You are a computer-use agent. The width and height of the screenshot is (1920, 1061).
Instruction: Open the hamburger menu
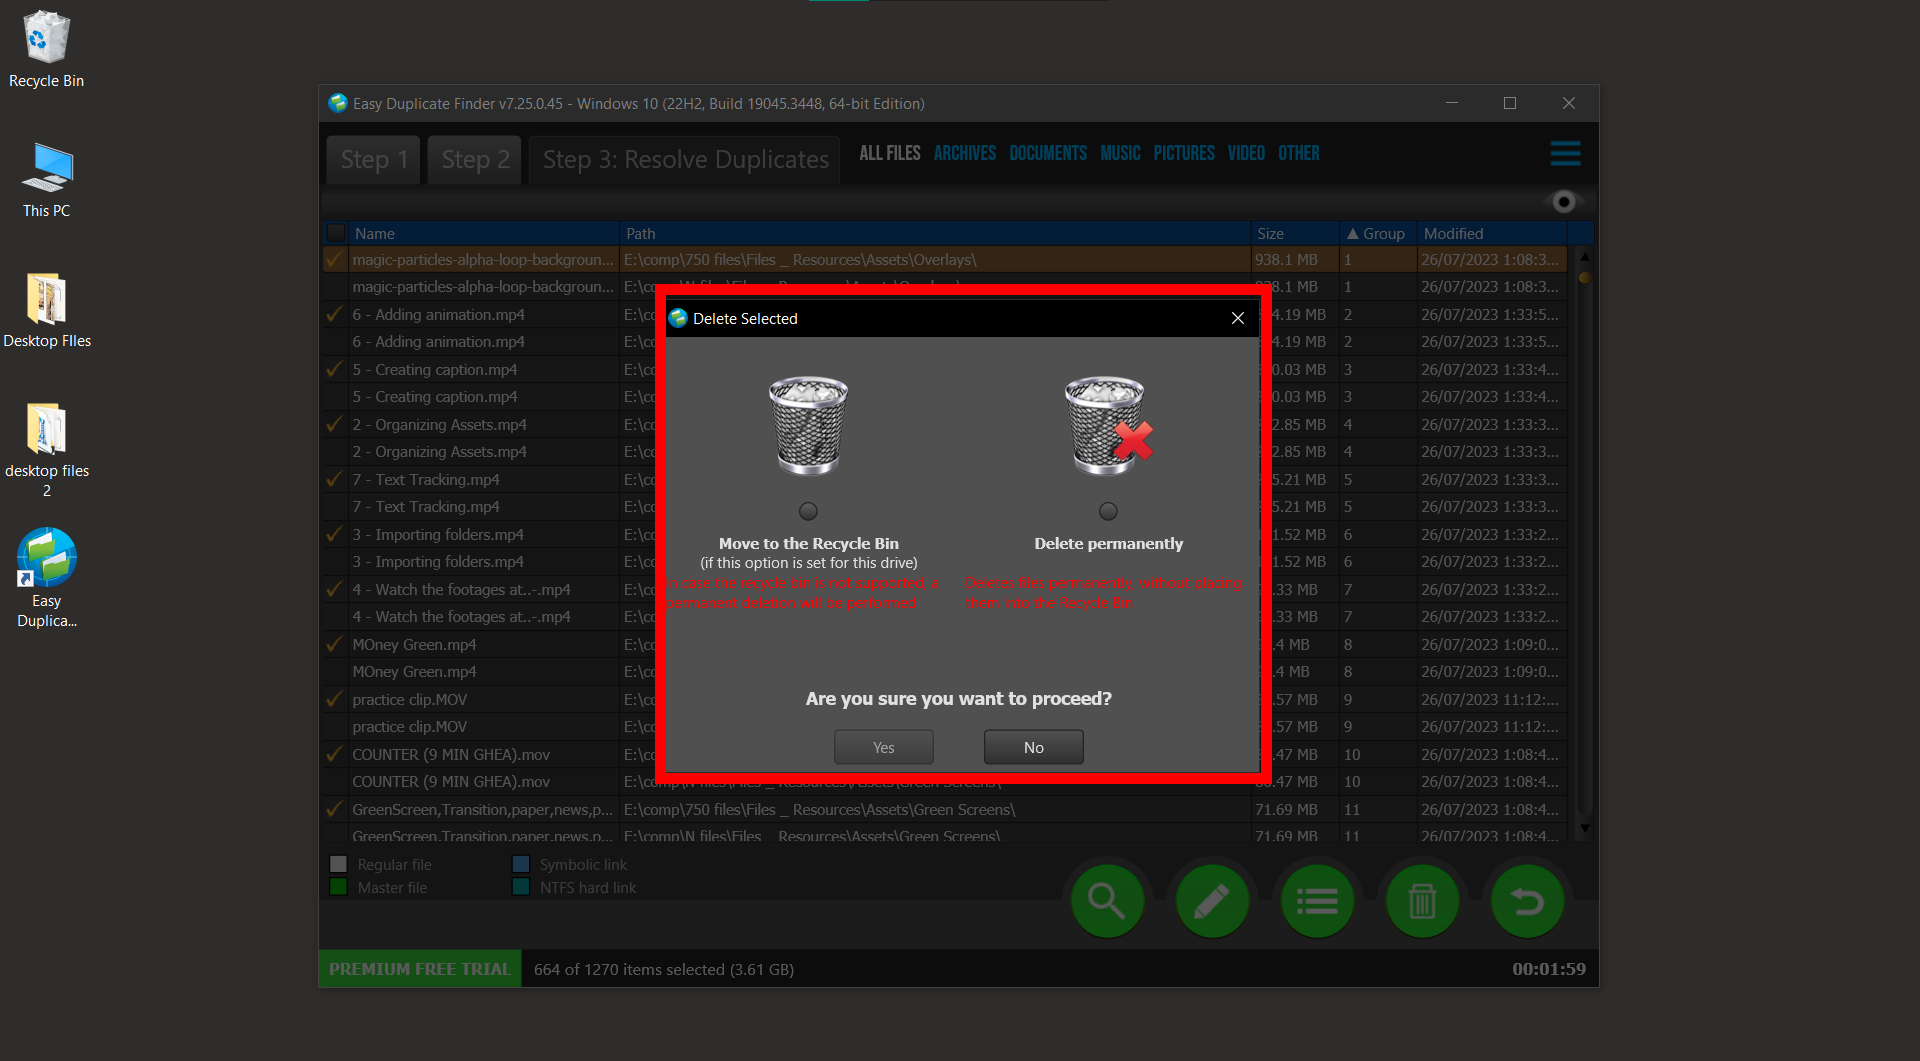[x=1565, y=153]
